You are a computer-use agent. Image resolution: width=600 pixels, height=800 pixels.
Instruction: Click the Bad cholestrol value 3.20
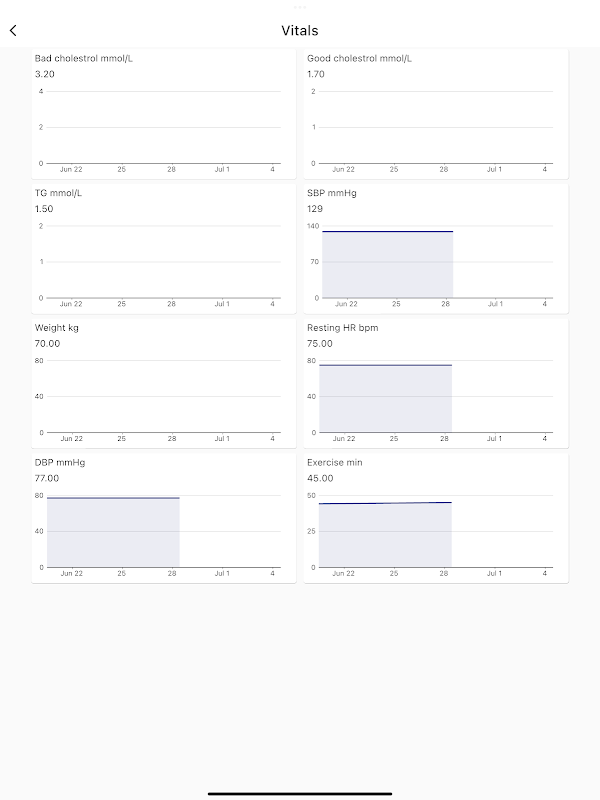[x=45, y=74]
